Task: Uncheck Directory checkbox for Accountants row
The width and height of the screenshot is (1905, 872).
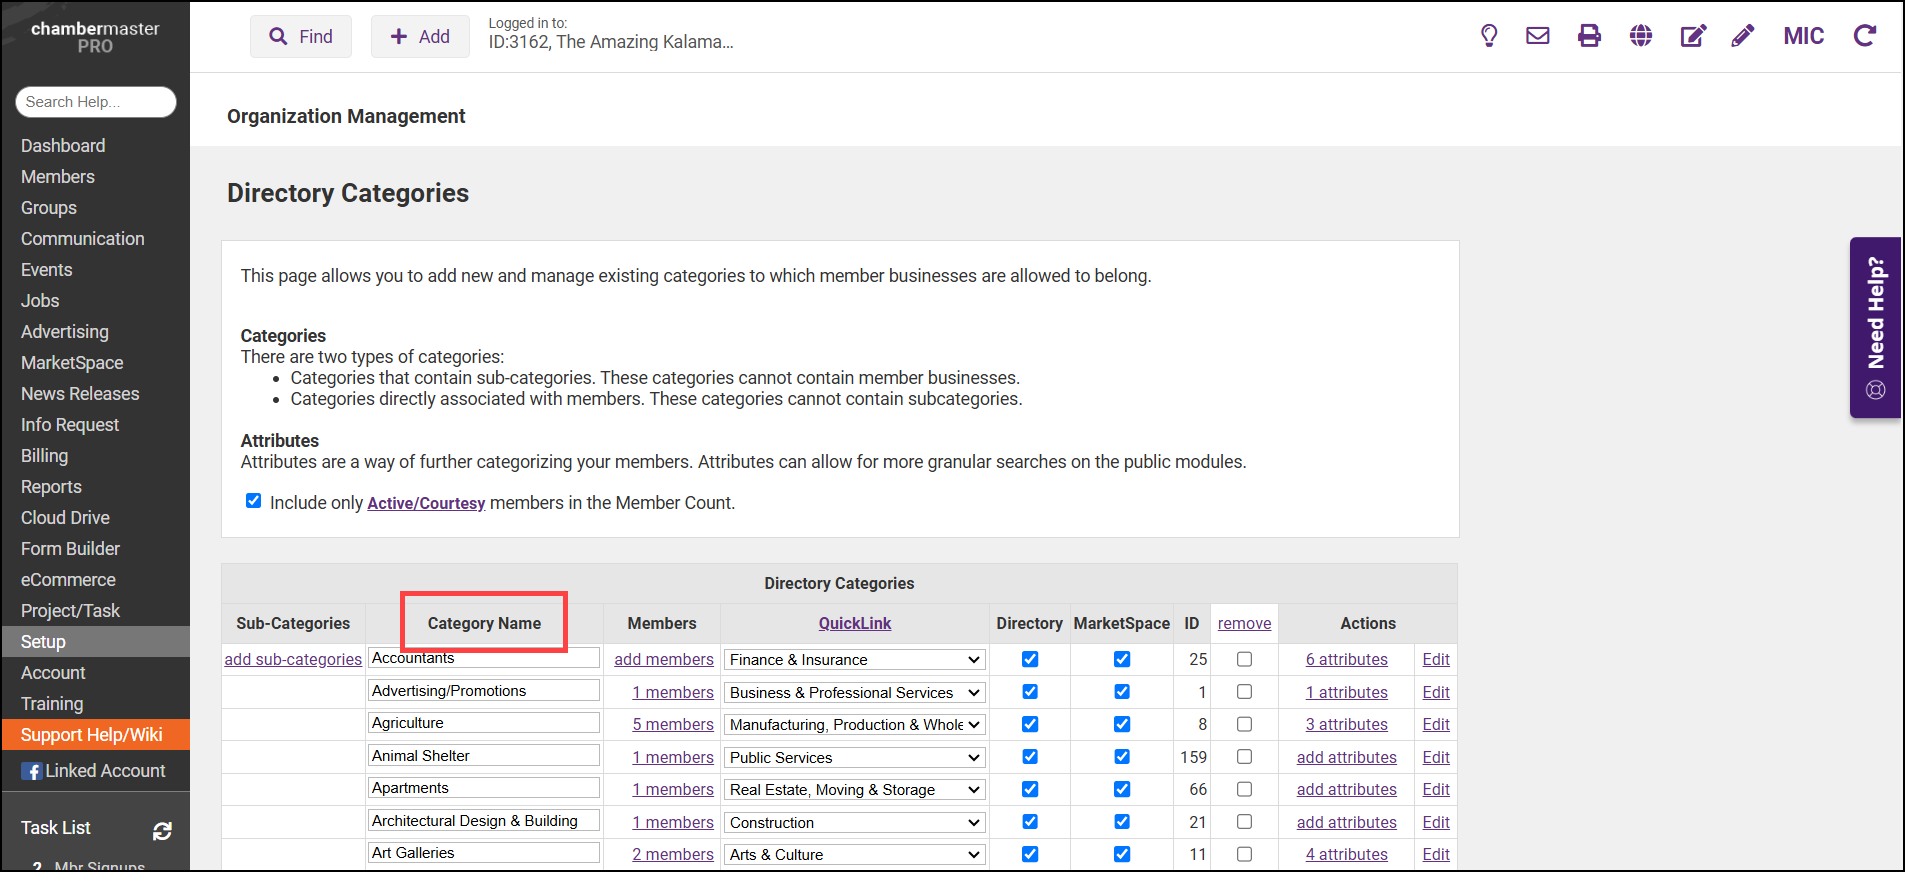Action: click(x=1030, y=659)
